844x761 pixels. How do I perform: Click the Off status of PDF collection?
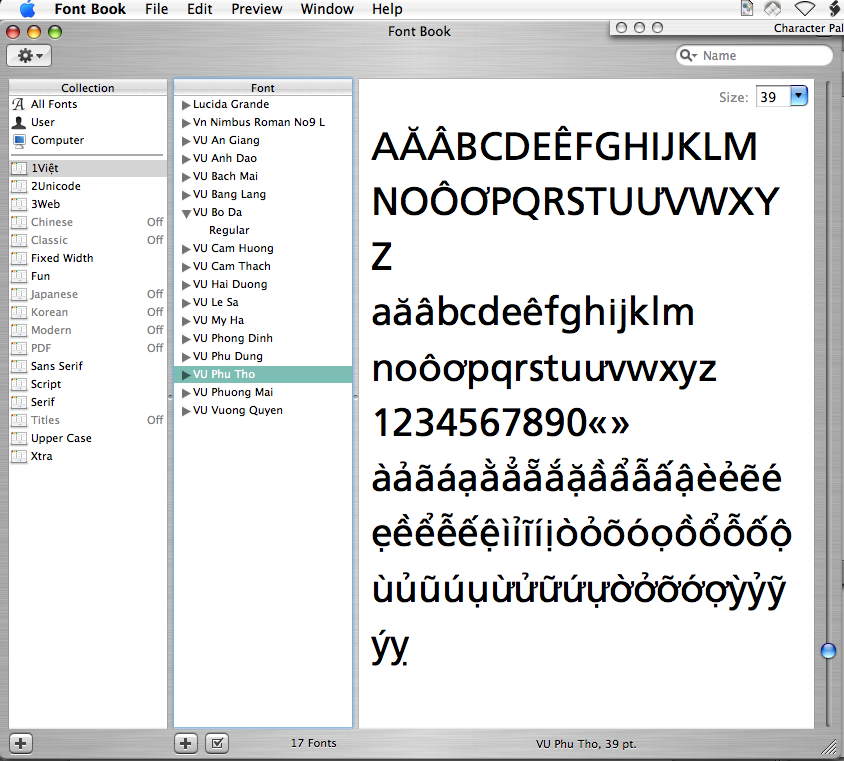pos(155,348)
